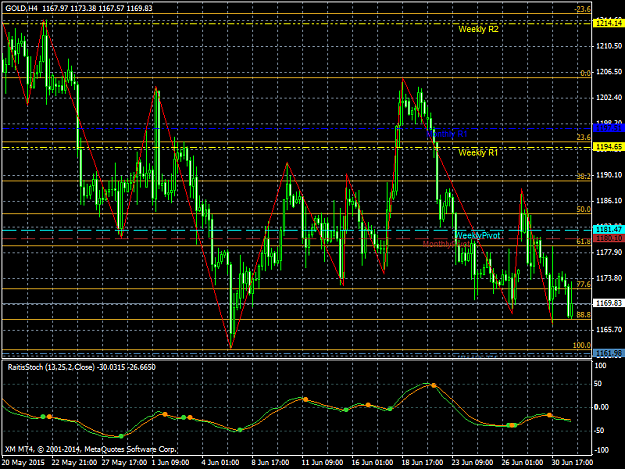Click the 23 Jun 09:00 time label
Screen dimensions: 625x469
point(472,462)
